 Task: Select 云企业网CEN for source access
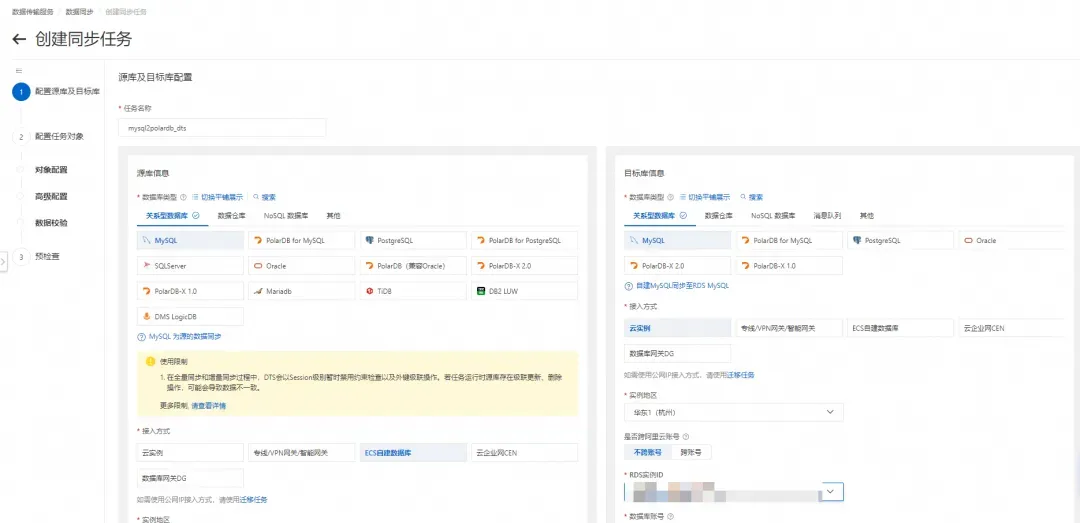click(525, 453)
